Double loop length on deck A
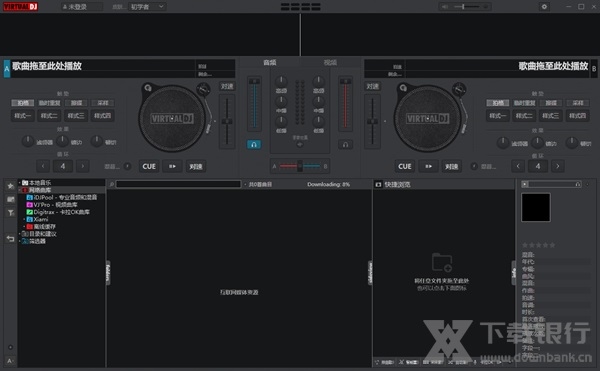The width and height of the screenshot is (600, 371). tap(83, 166)
